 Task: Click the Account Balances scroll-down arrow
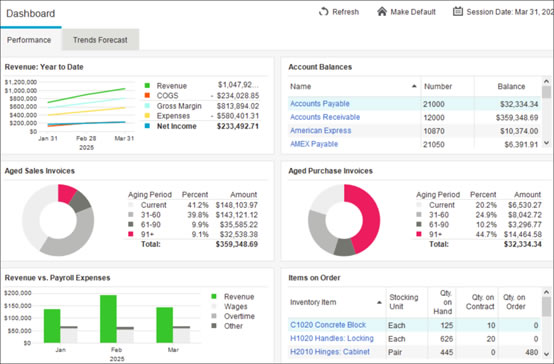tap(546, 143)
